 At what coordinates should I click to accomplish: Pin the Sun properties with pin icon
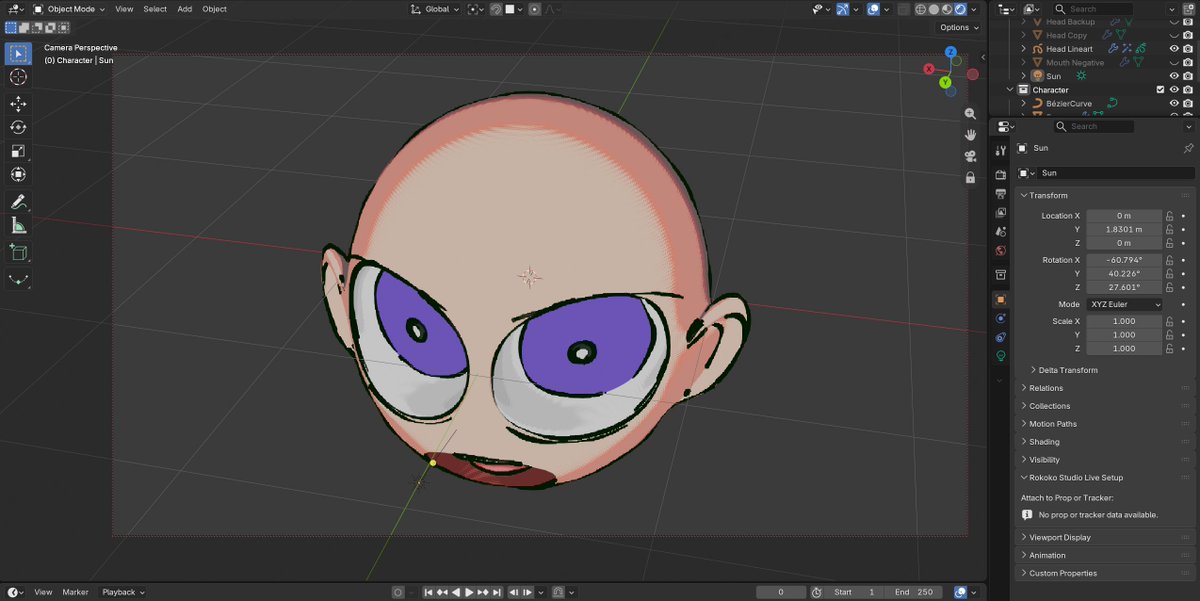(1188, 148)
